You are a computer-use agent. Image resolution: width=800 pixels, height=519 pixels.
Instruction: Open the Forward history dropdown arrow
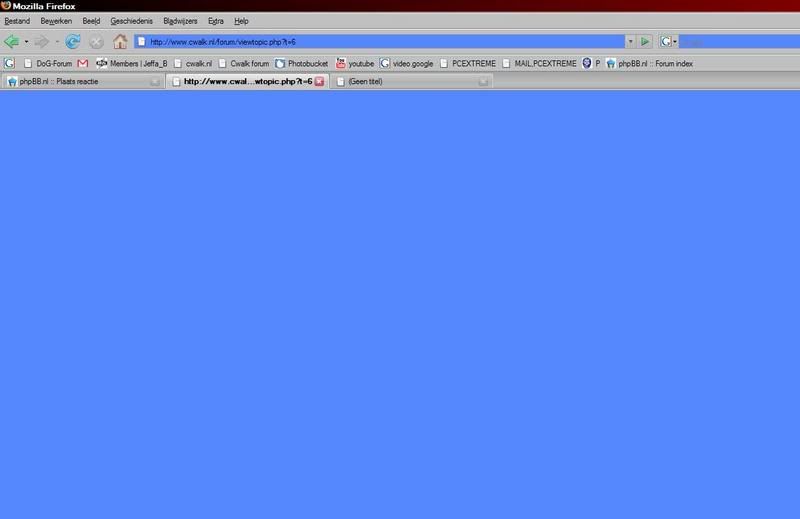pos(57,42)
